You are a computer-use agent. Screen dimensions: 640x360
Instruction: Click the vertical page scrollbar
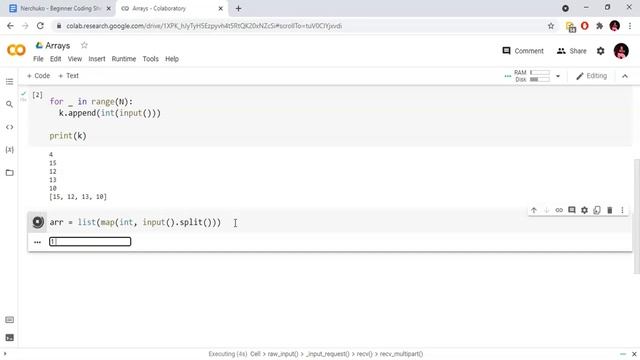click(x=637, y=216)
